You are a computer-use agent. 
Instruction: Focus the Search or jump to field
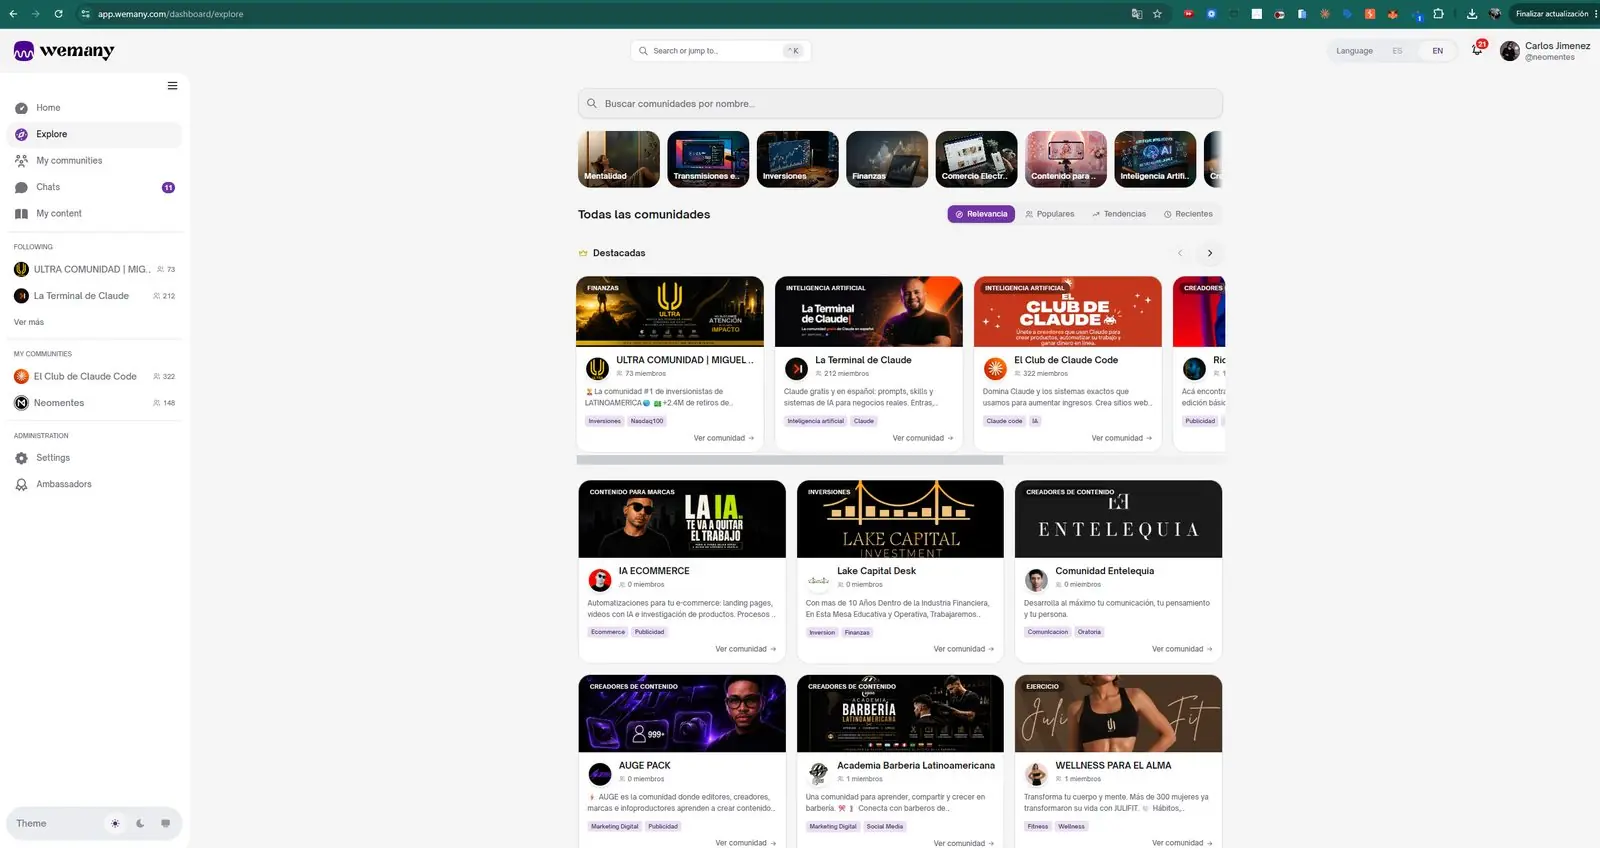[720, 51]
